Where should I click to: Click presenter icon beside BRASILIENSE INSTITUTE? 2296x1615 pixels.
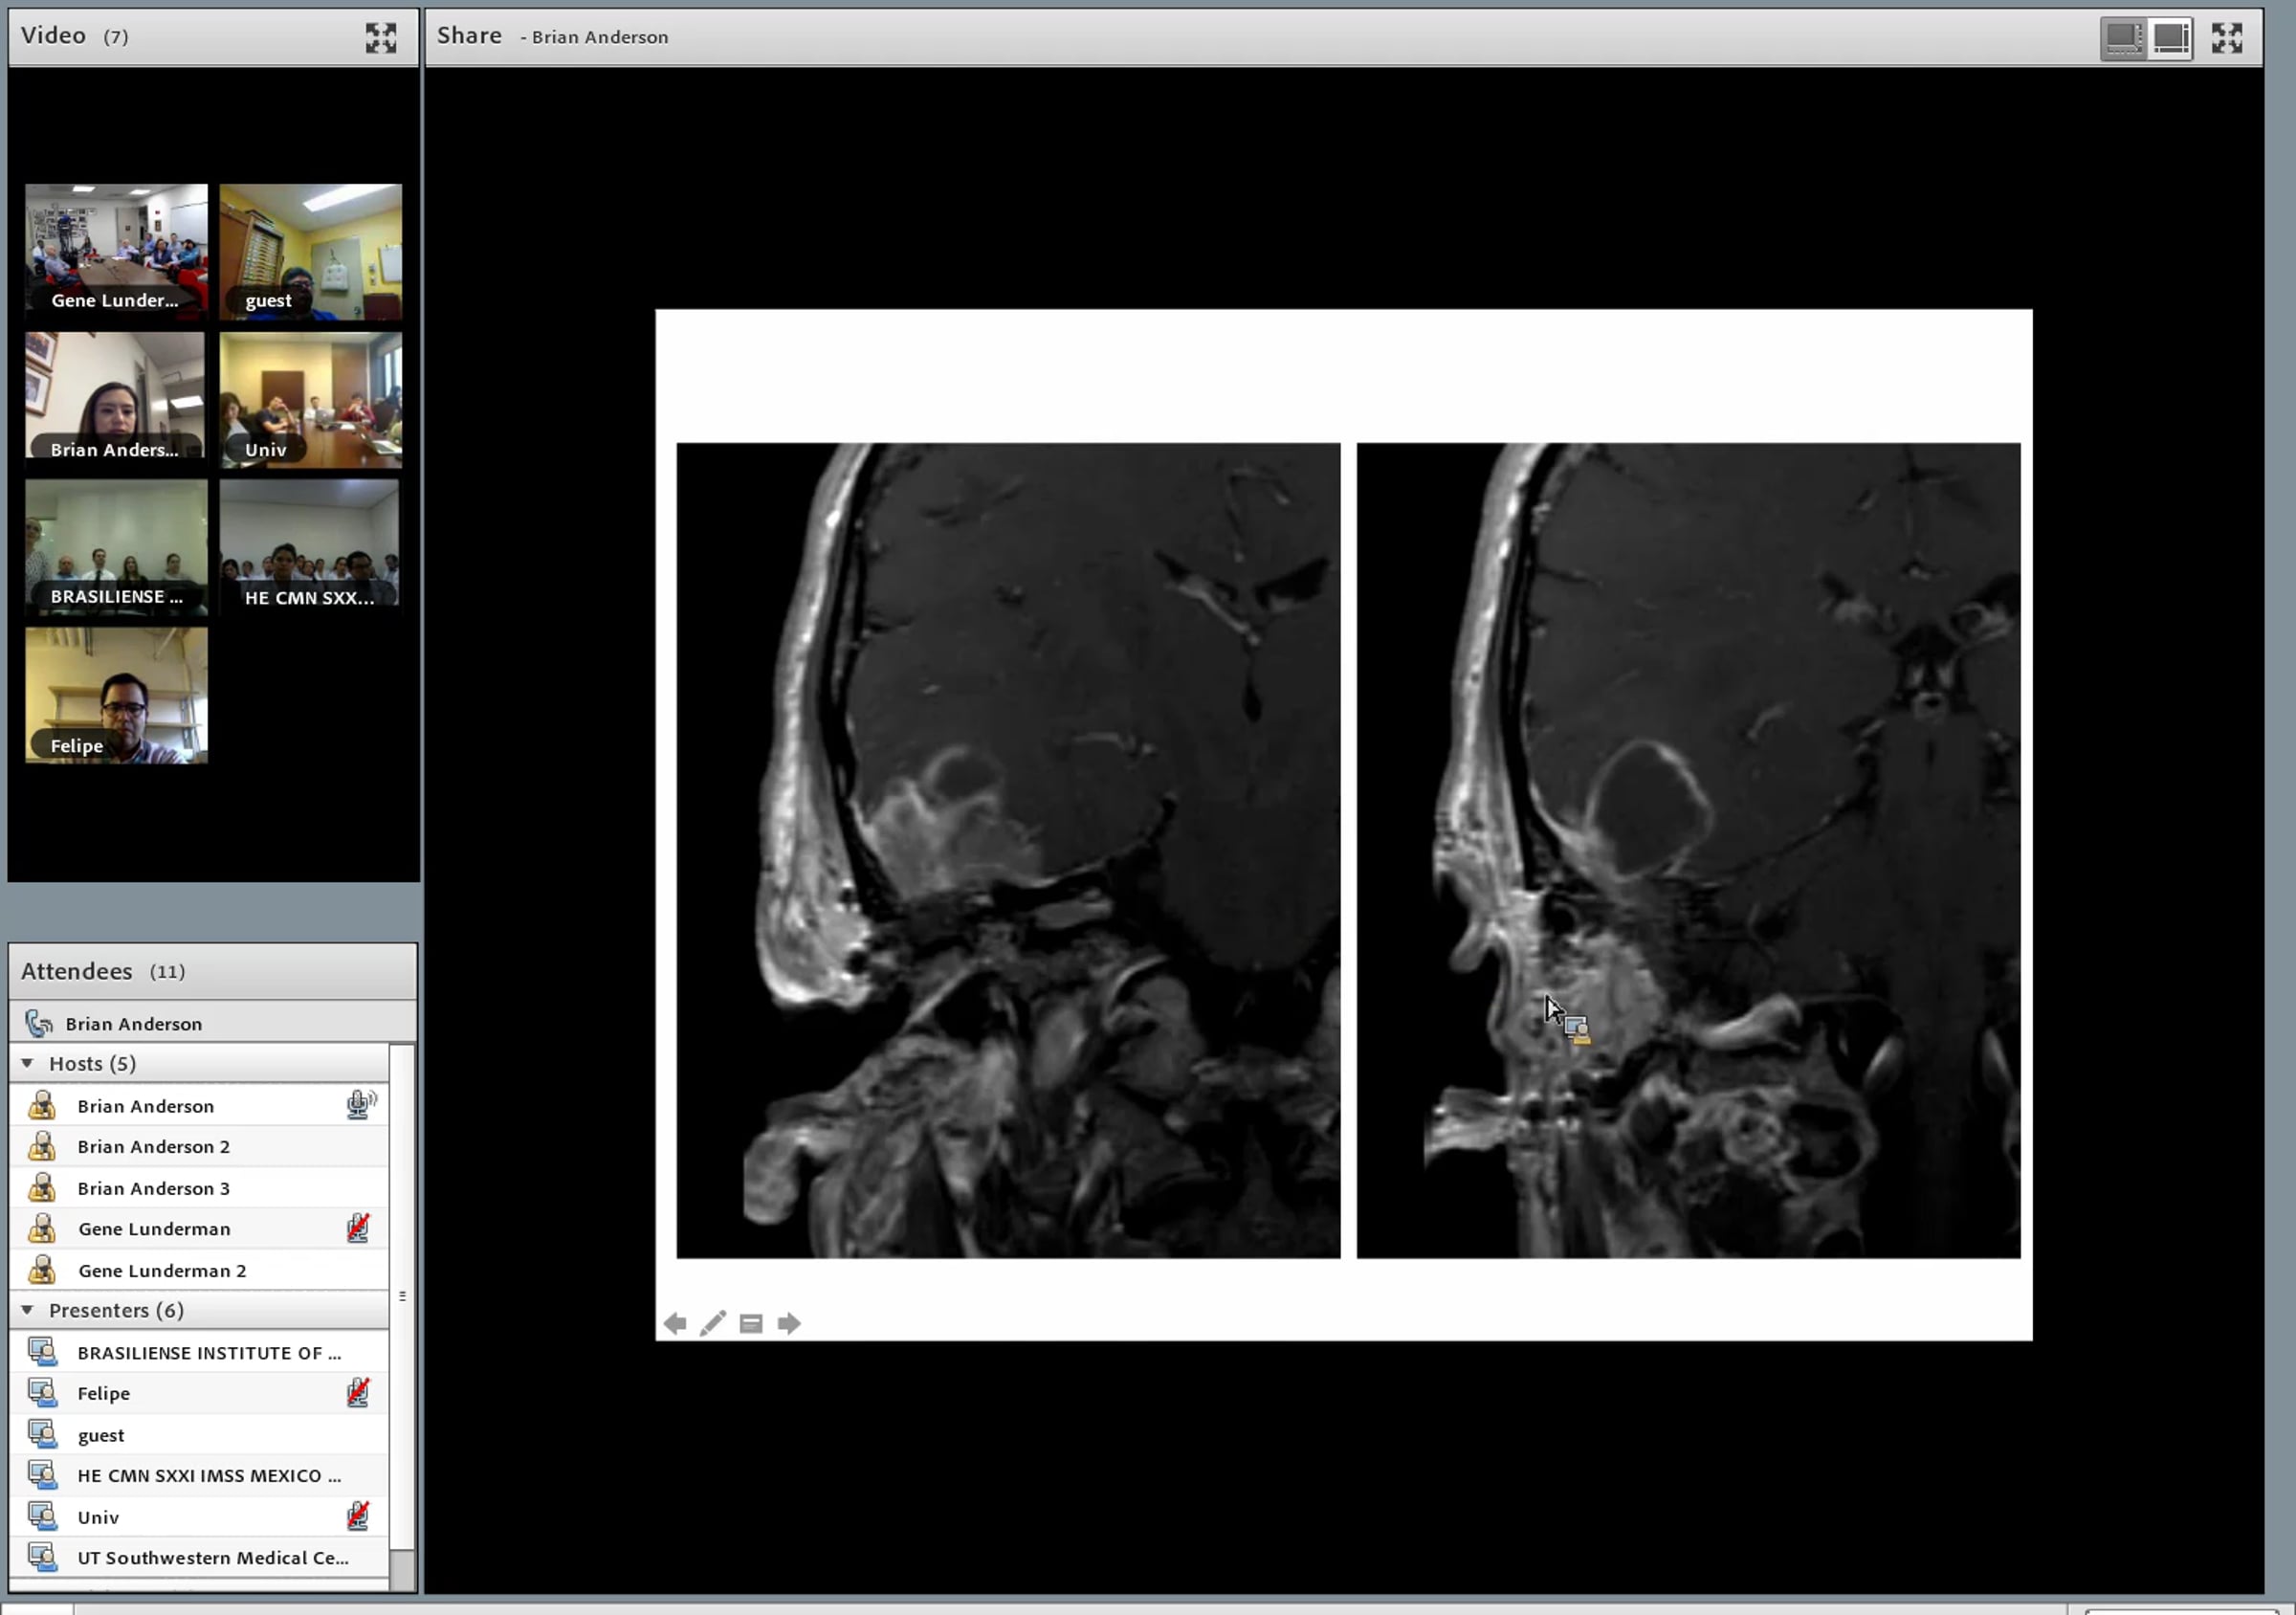[x=42, y=1352]
